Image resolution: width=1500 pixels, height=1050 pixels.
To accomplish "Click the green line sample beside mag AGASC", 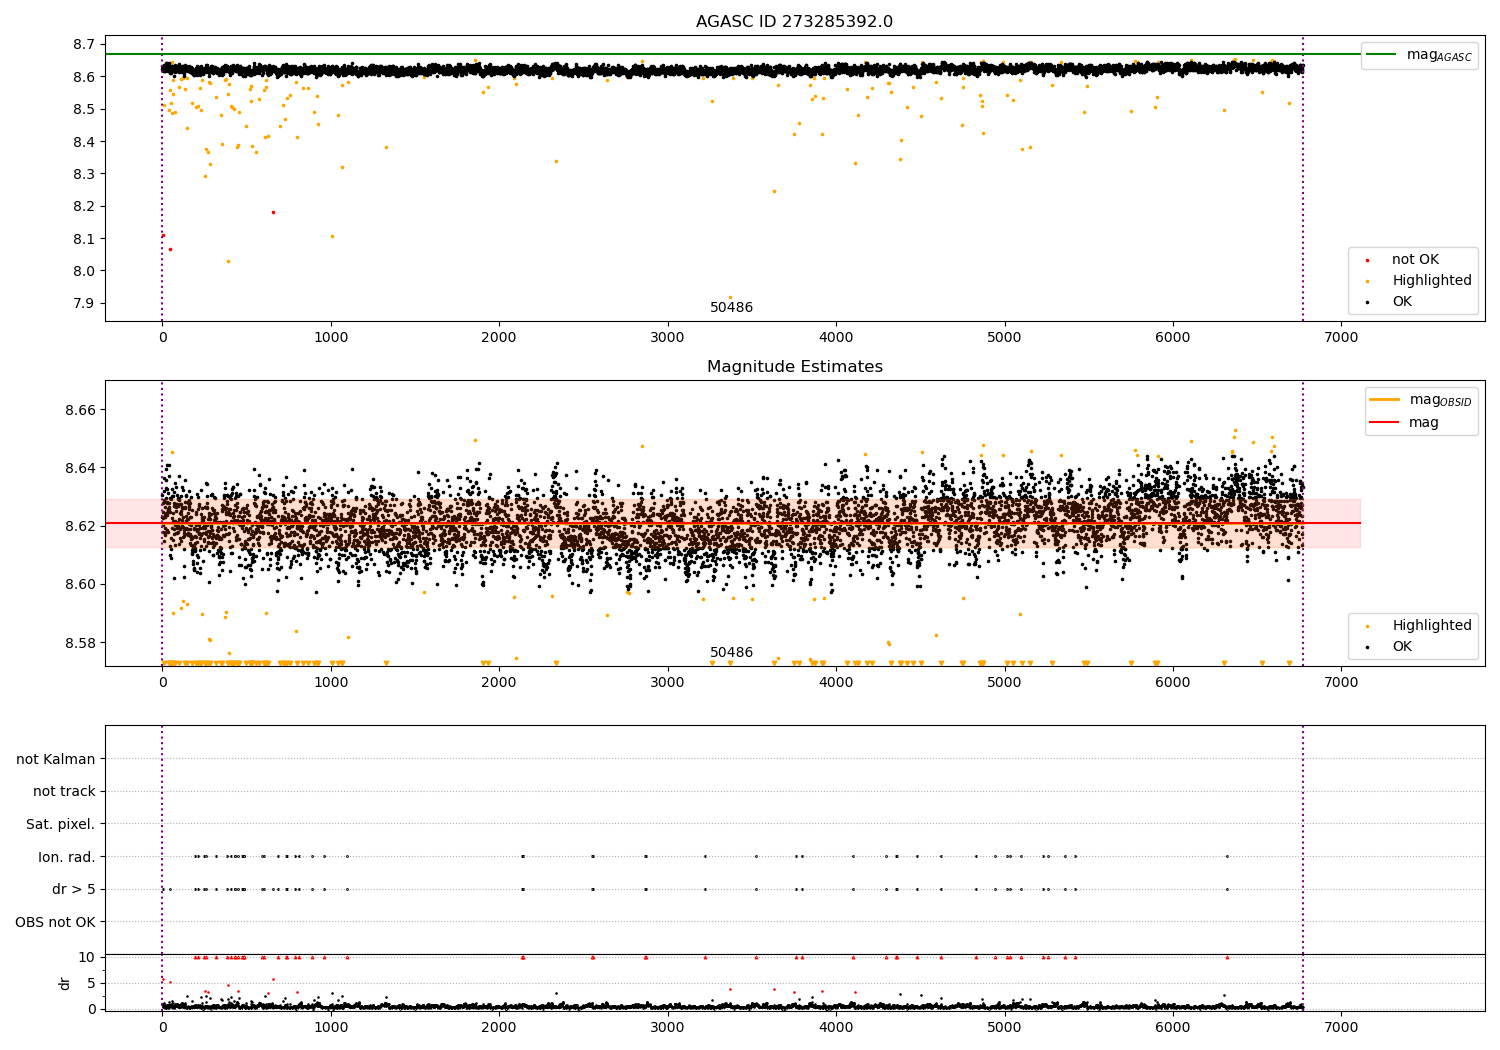I will [1381, 55].
